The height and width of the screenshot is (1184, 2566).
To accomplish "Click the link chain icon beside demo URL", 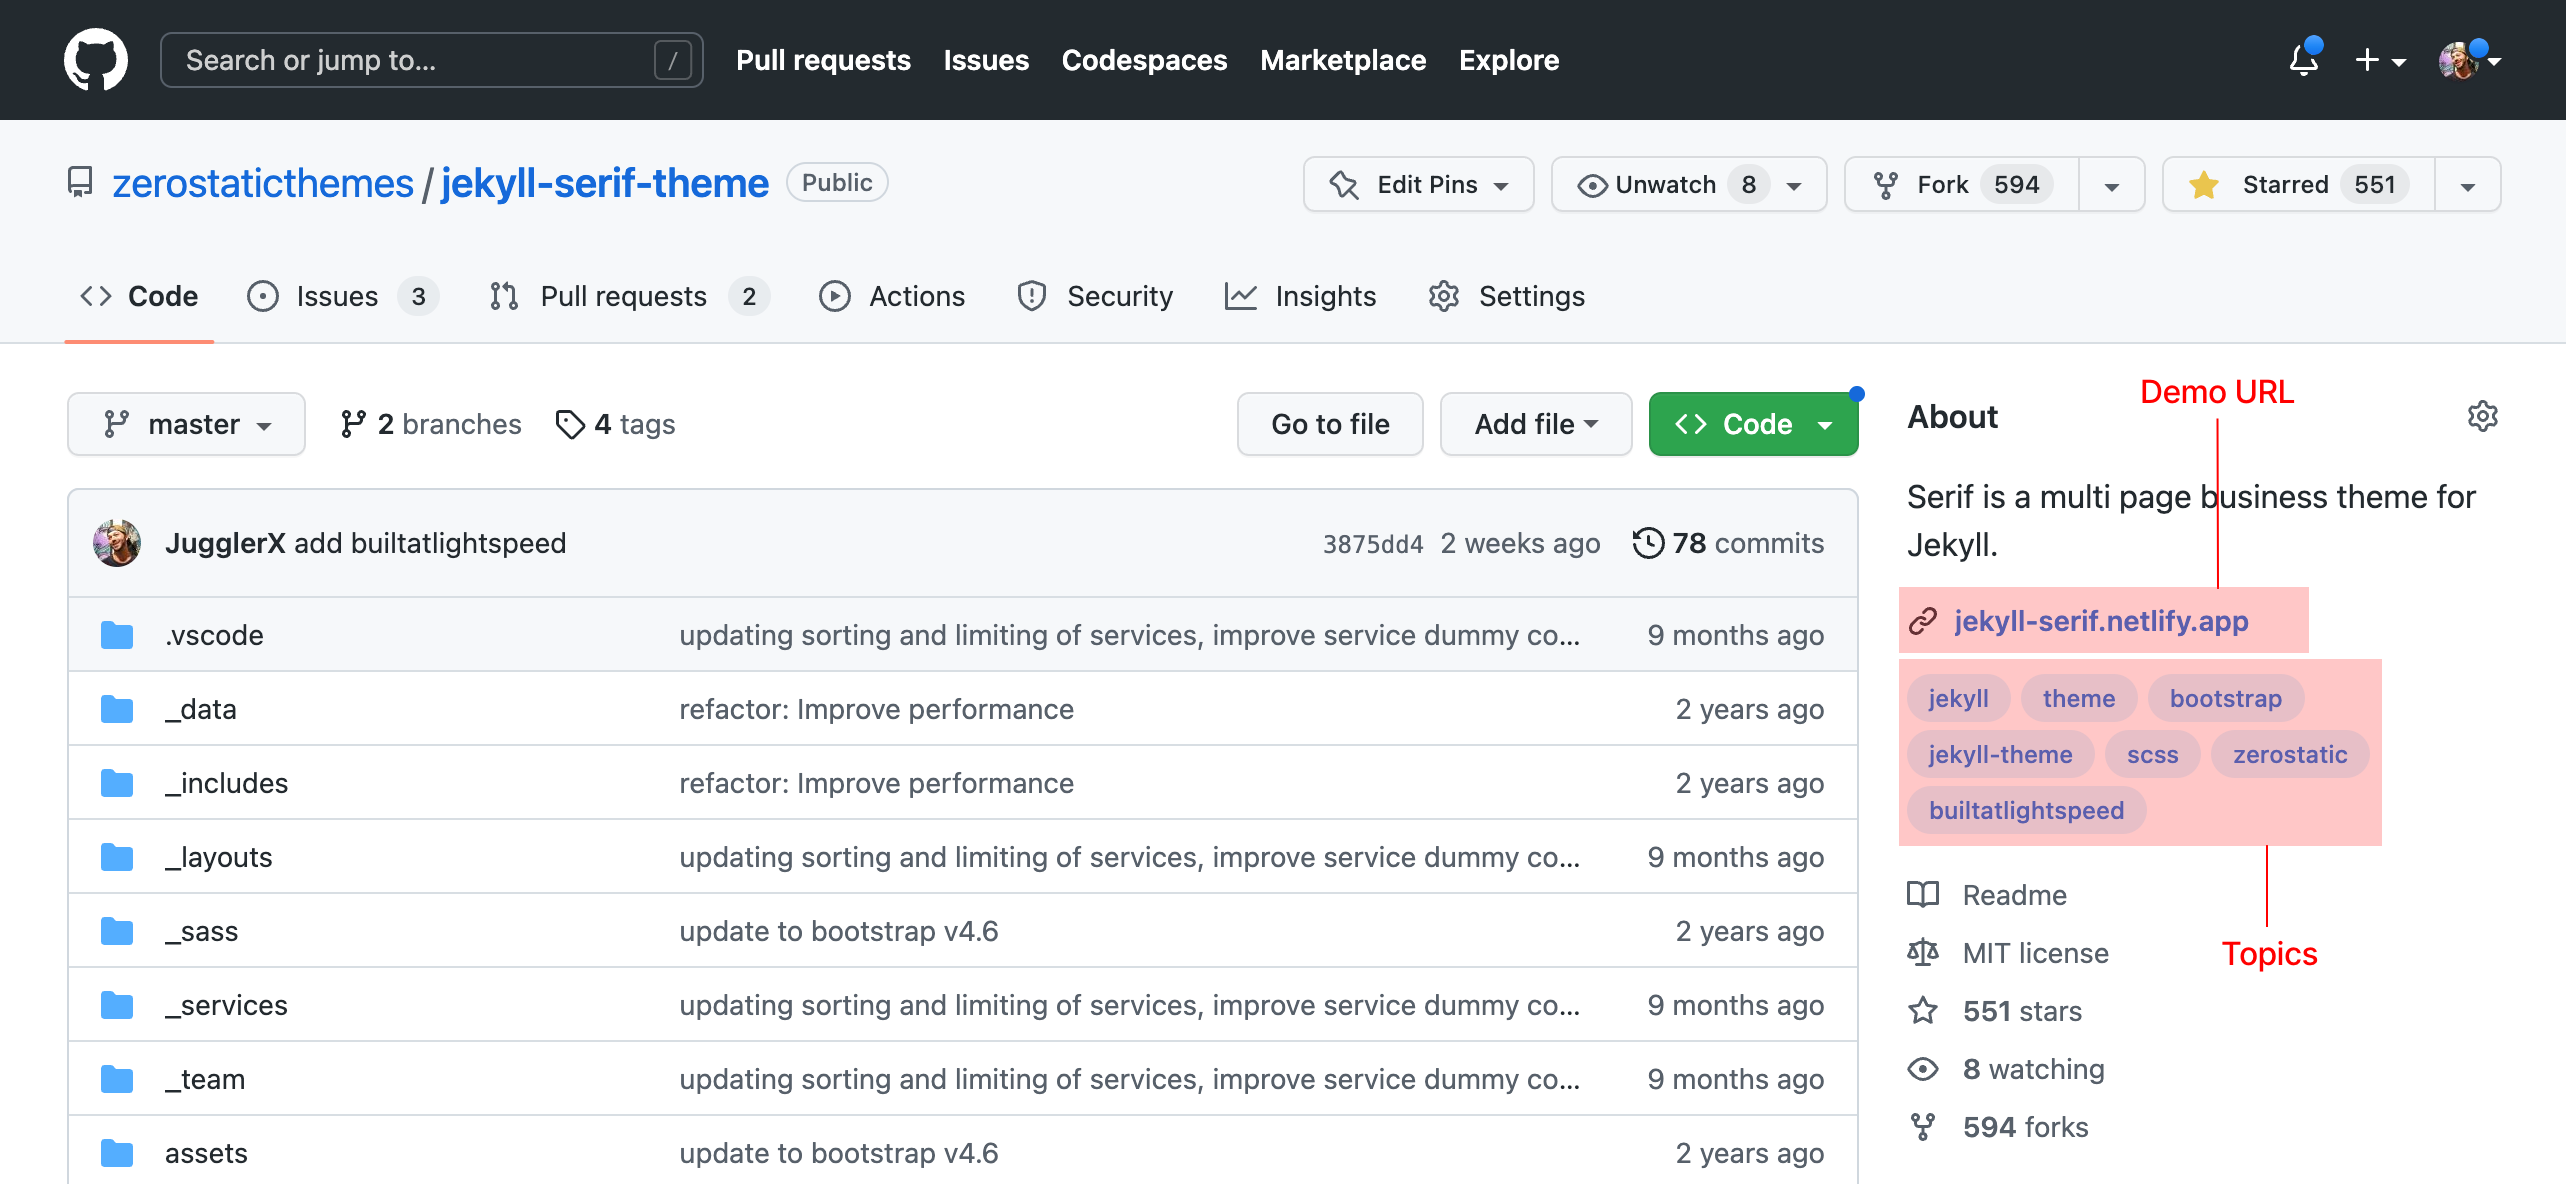I will pos(1923,621).
